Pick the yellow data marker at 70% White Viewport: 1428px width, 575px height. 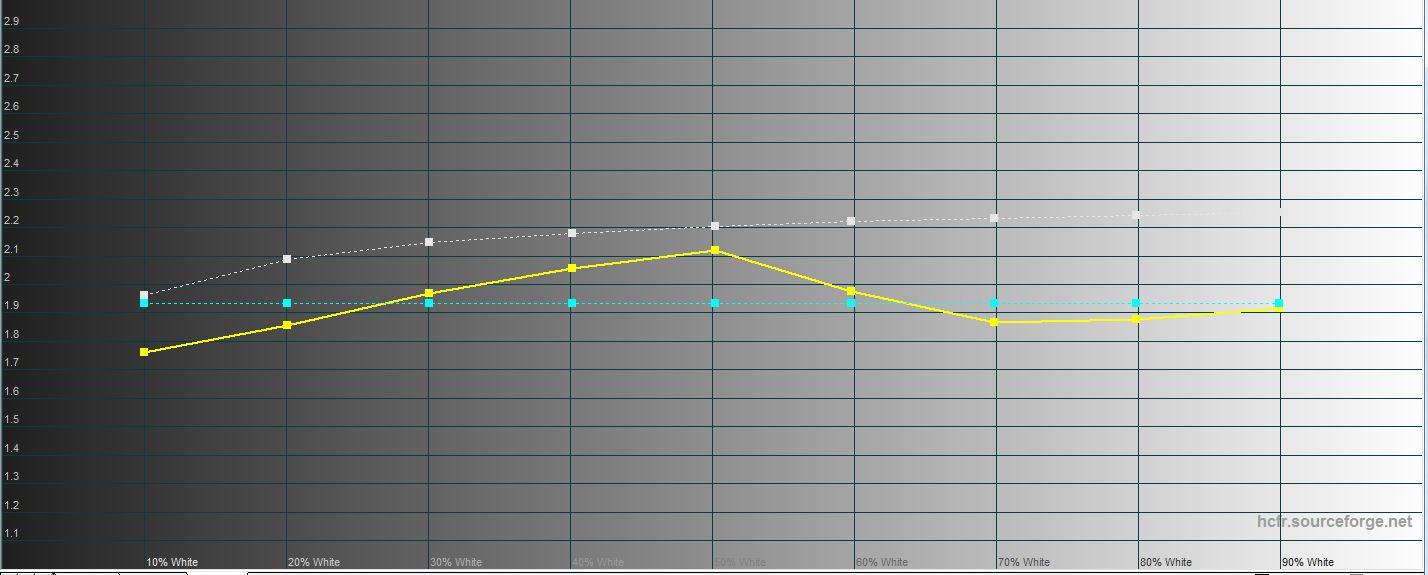click(x=994, y=322)
